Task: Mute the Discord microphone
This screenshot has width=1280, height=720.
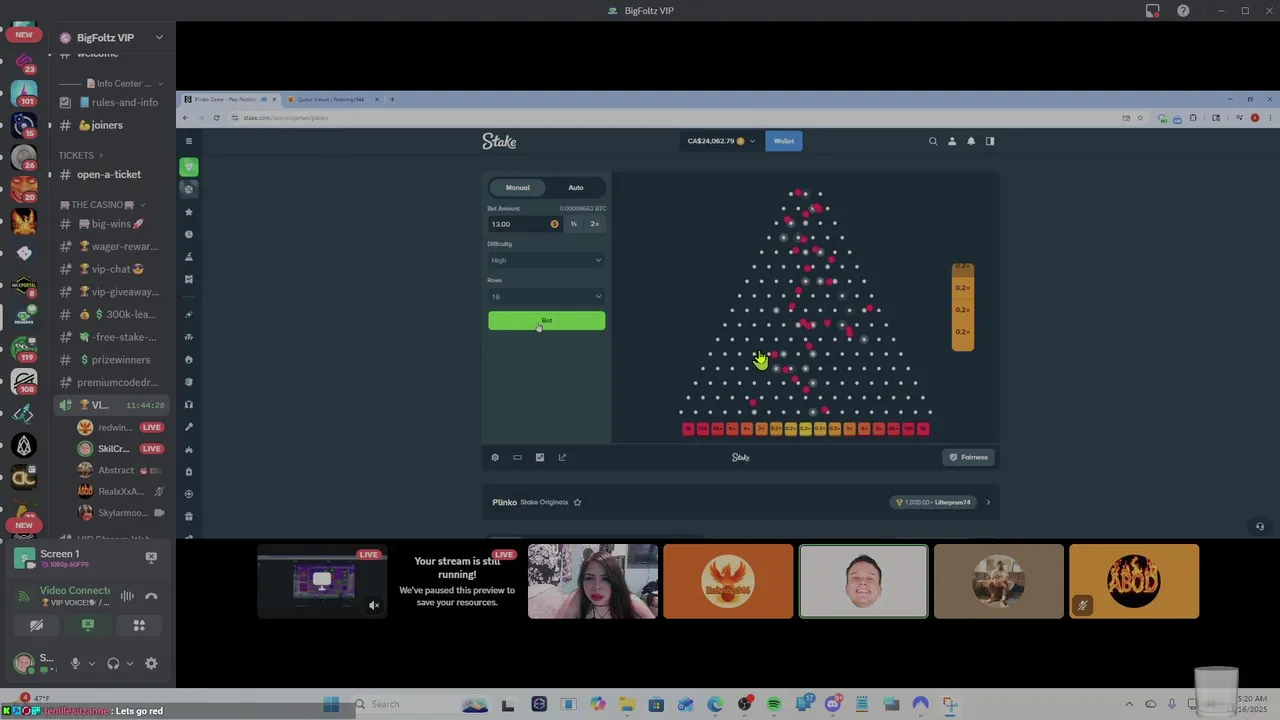Action: pos(75,663)
